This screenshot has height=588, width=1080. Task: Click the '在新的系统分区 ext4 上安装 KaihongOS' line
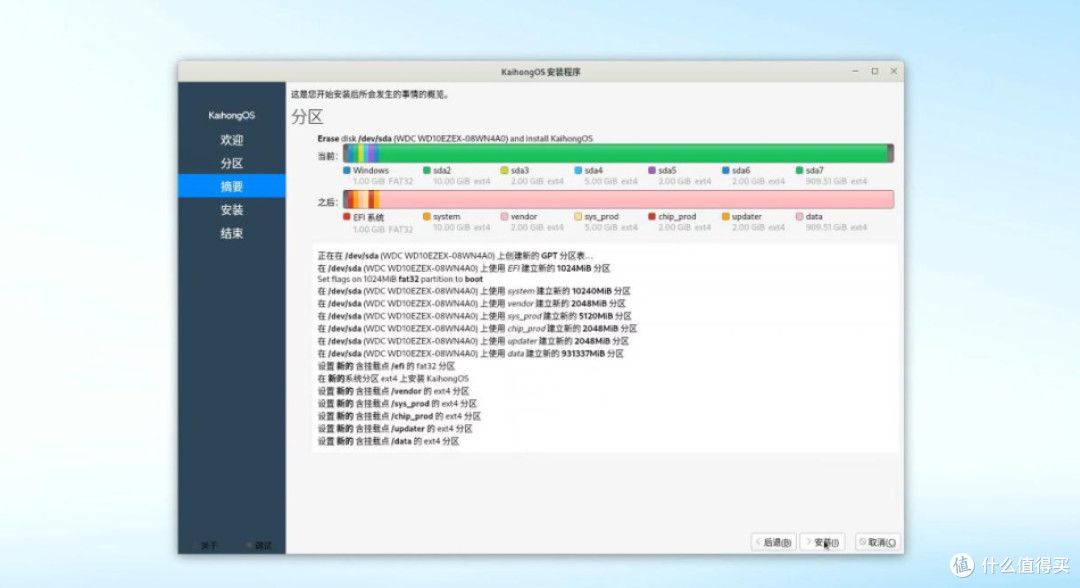(x=393, y=379)
